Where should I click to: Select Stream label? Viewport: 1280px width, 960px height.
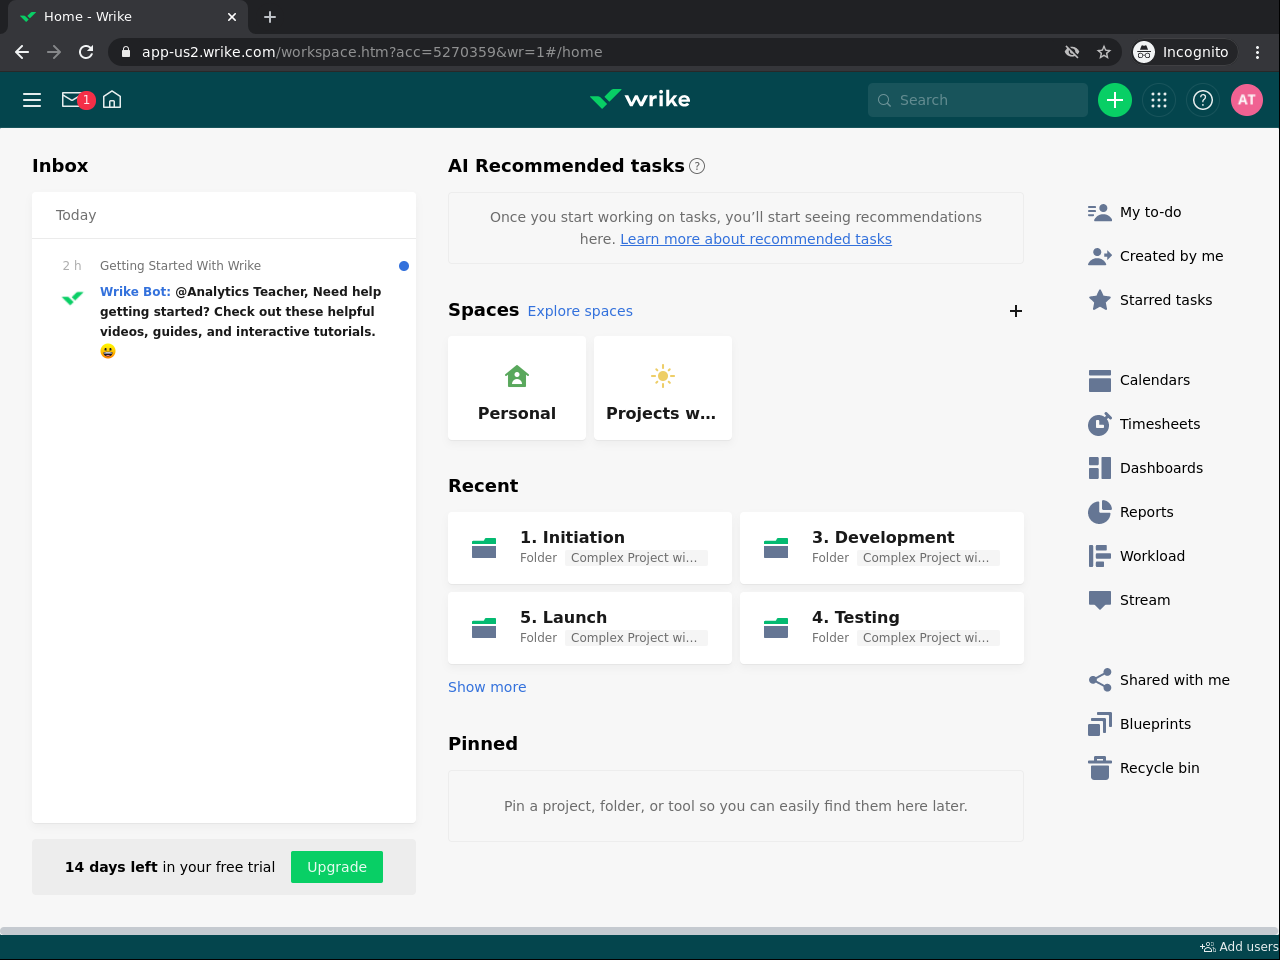[x=1145, y=600]
